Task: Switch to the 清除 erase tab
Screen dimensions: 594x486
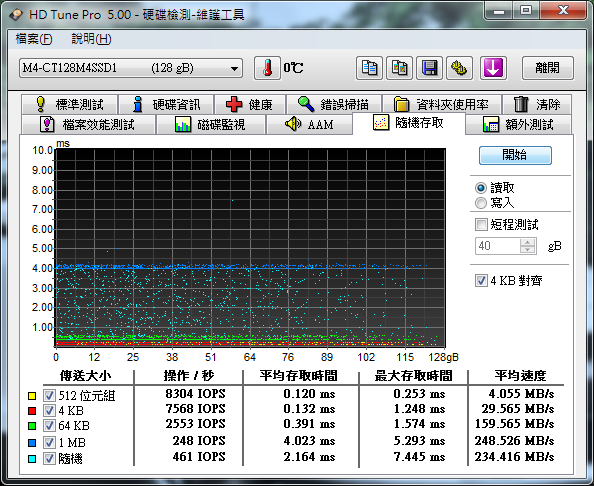Action: pos(537,104)
